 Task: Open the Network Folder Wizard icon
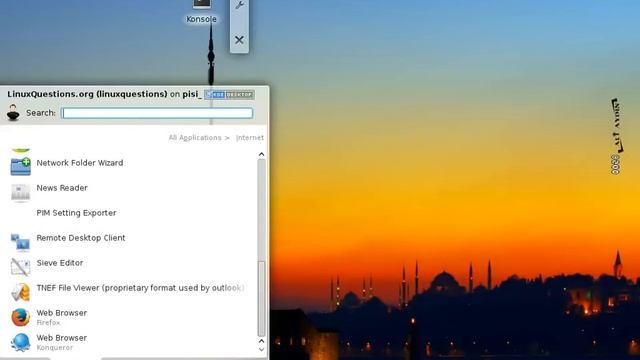coord(20,166)
